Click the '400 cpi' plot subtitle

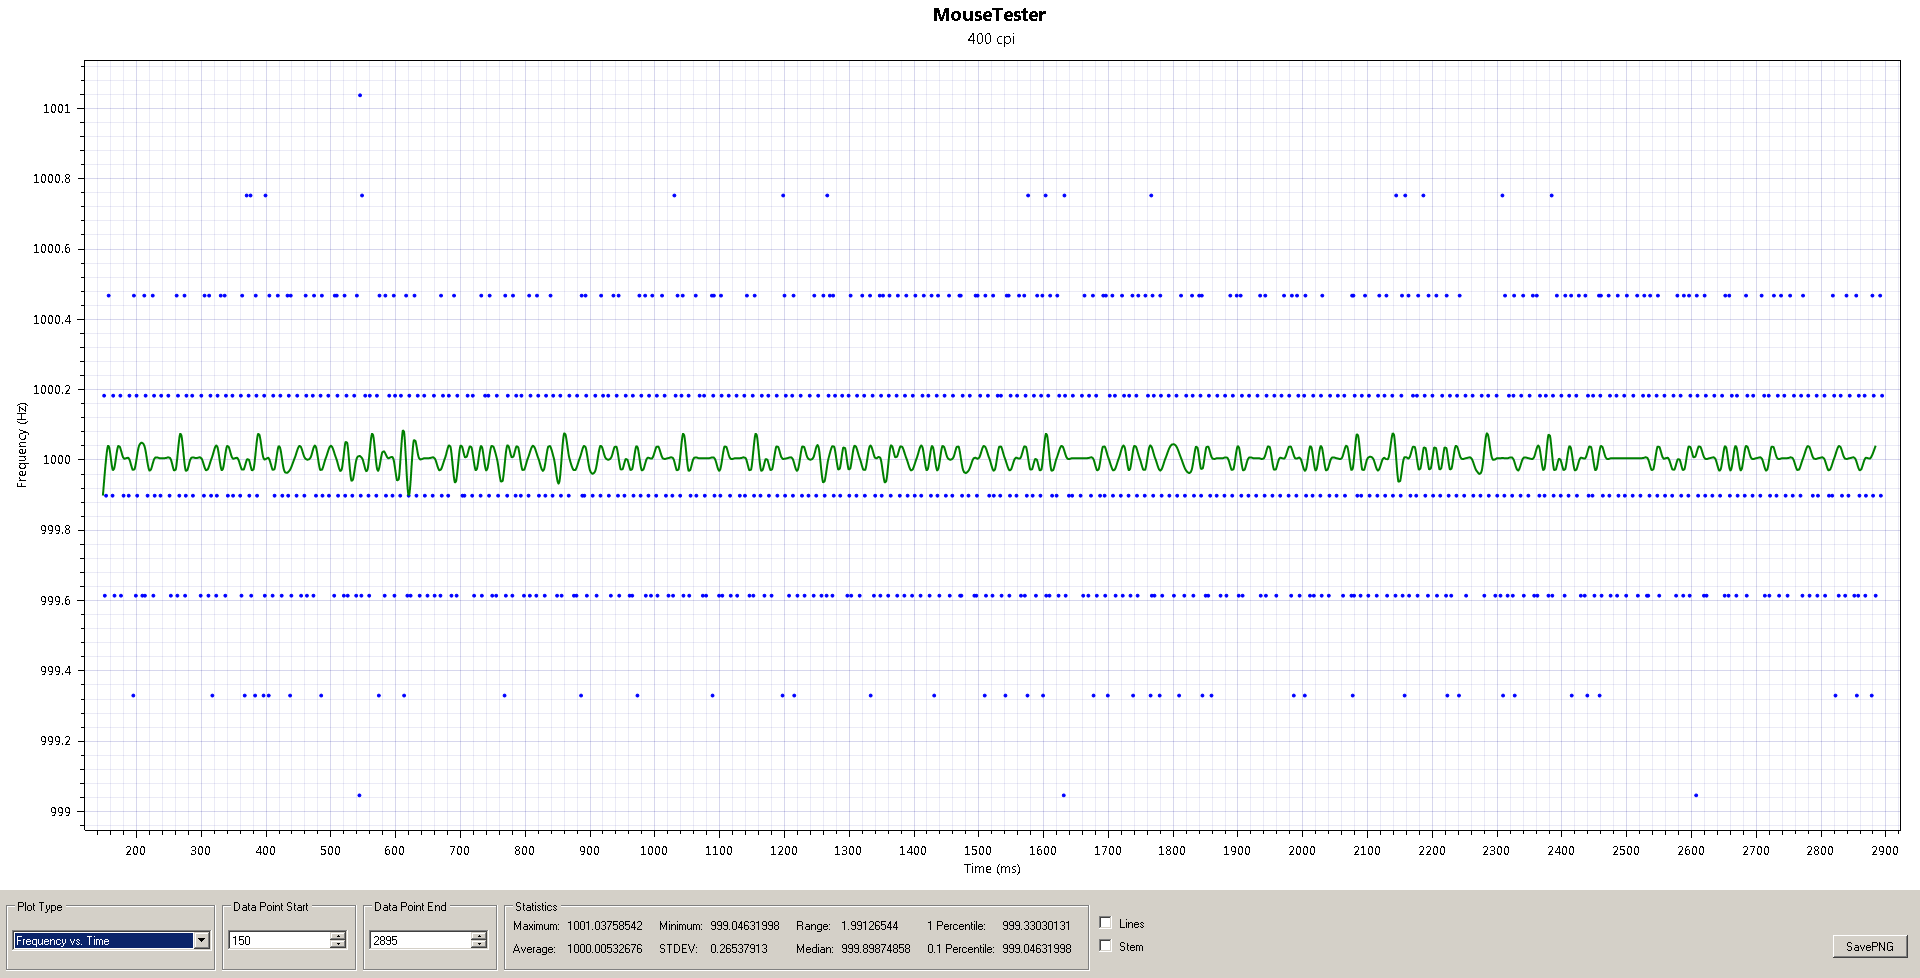click(990, 39)
